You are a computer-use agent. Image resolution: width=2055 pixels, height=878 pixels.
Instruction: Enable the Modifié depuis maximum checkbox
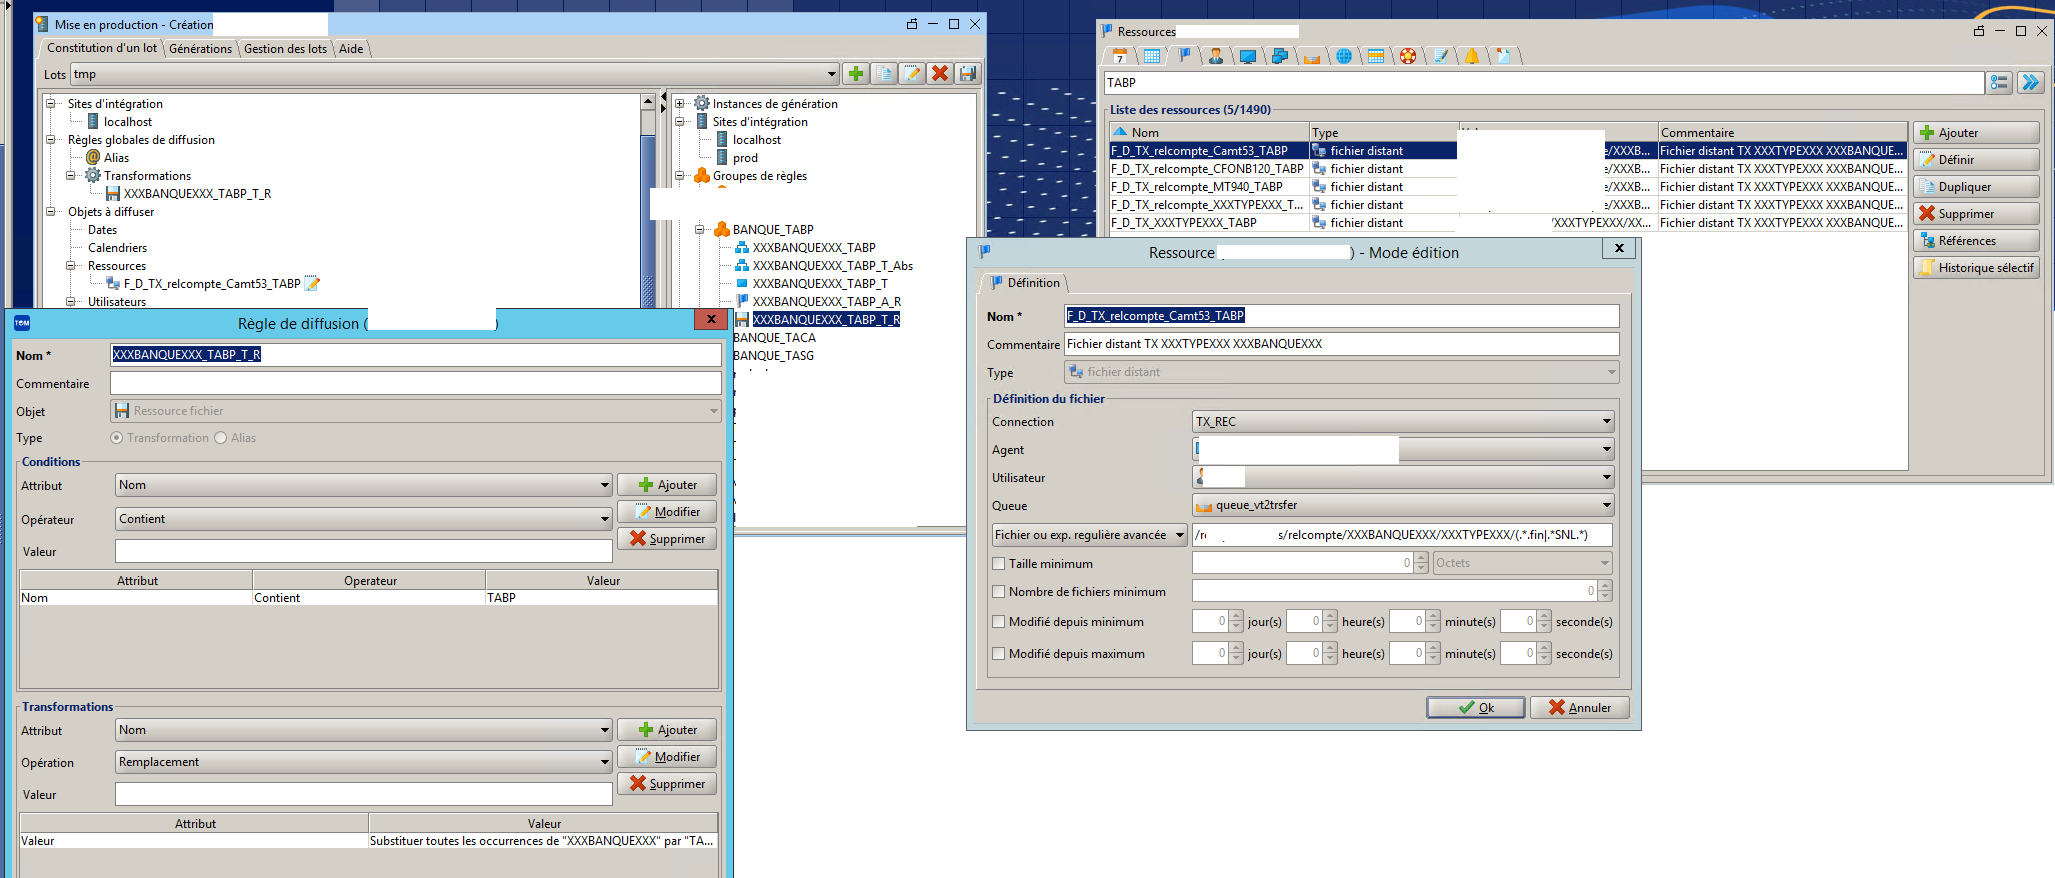tap(998, 654)
